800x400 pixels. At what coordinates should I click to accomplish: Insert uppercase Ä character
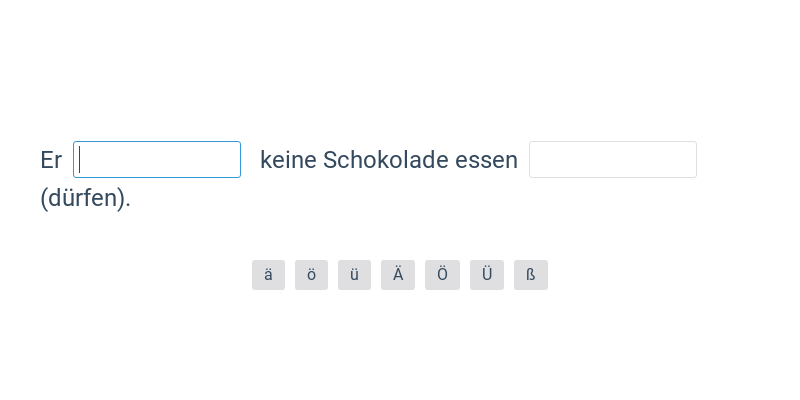(398, 275)
